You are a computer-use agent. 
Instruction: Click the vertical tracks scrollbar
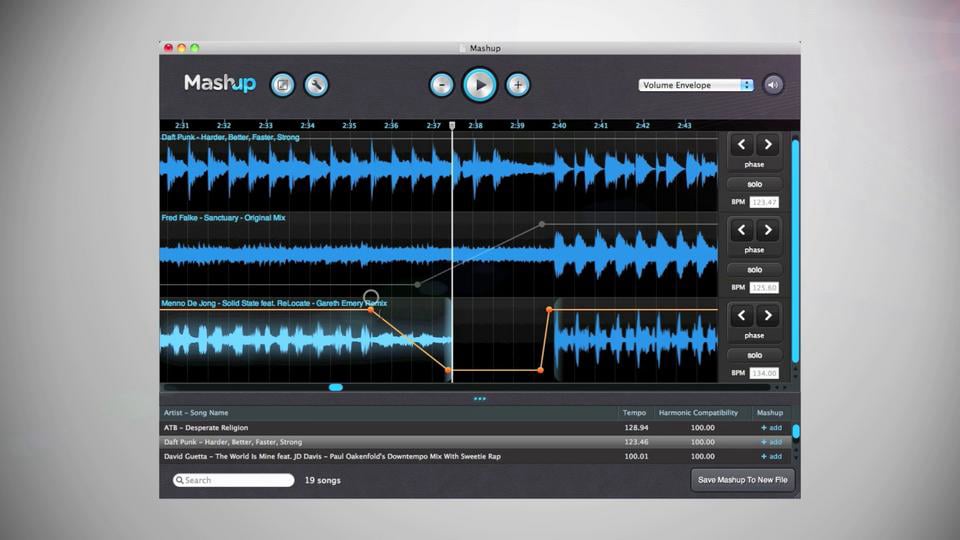click(x=795, y=251)
